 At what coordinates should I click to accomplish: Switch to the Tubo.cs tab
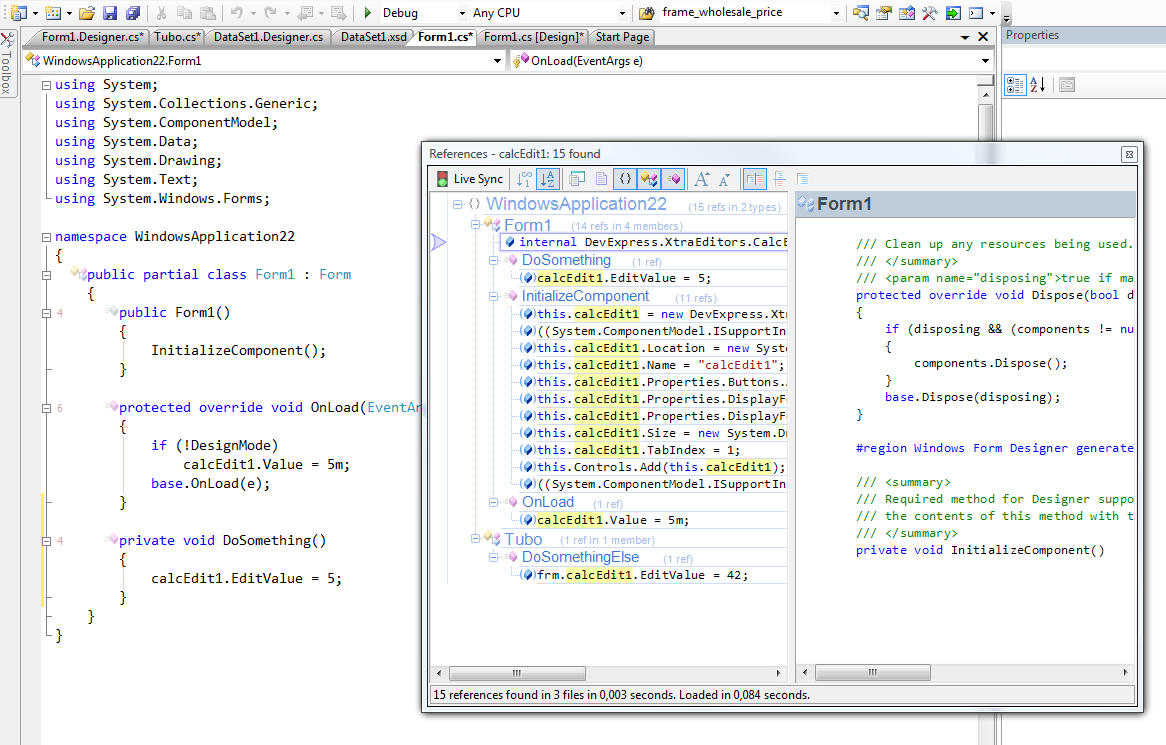coord(177,37)
